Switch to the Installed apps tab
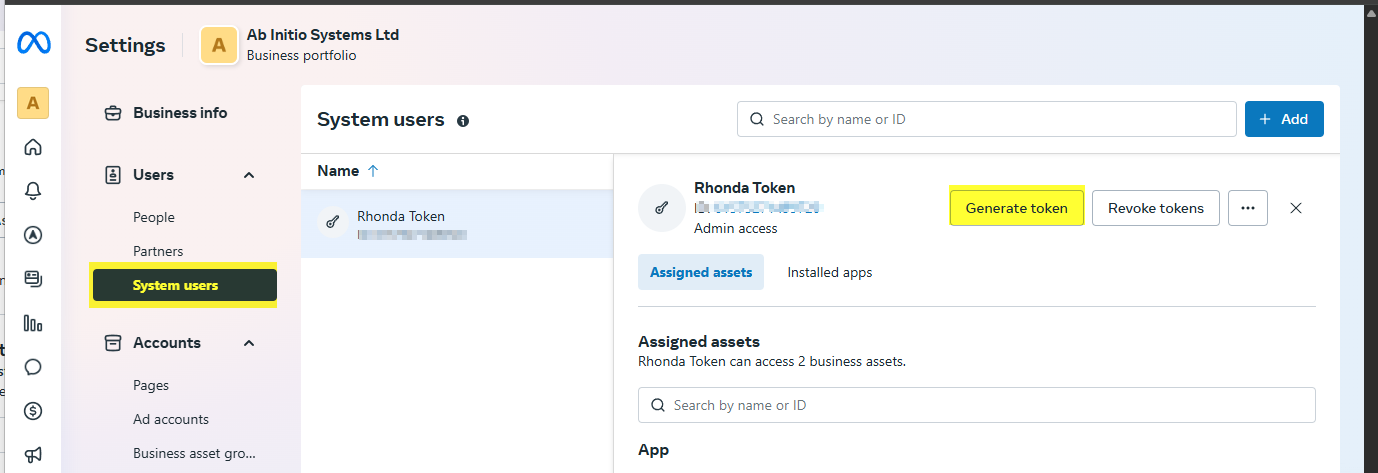This screenshot has width=1378, height=473. click(x=829, y=272)
